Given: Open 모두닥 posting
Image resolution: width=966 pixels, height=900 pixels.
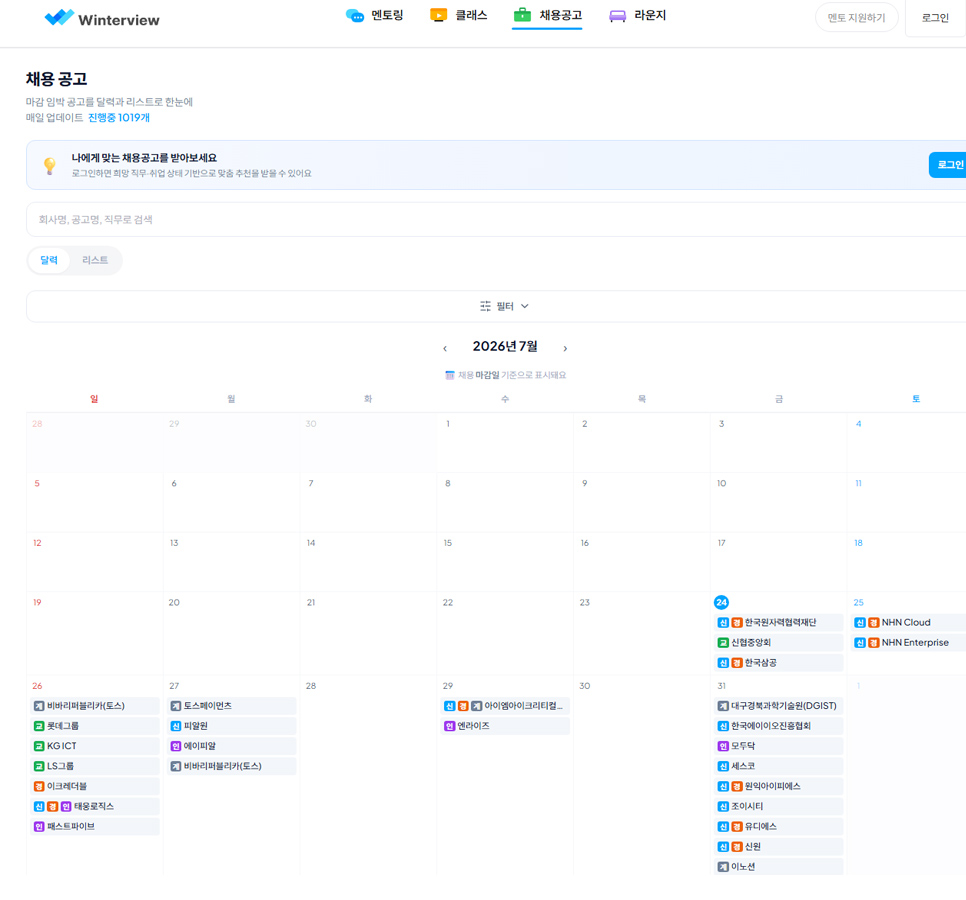Looking at the screenshot, I should click(778, 746).
